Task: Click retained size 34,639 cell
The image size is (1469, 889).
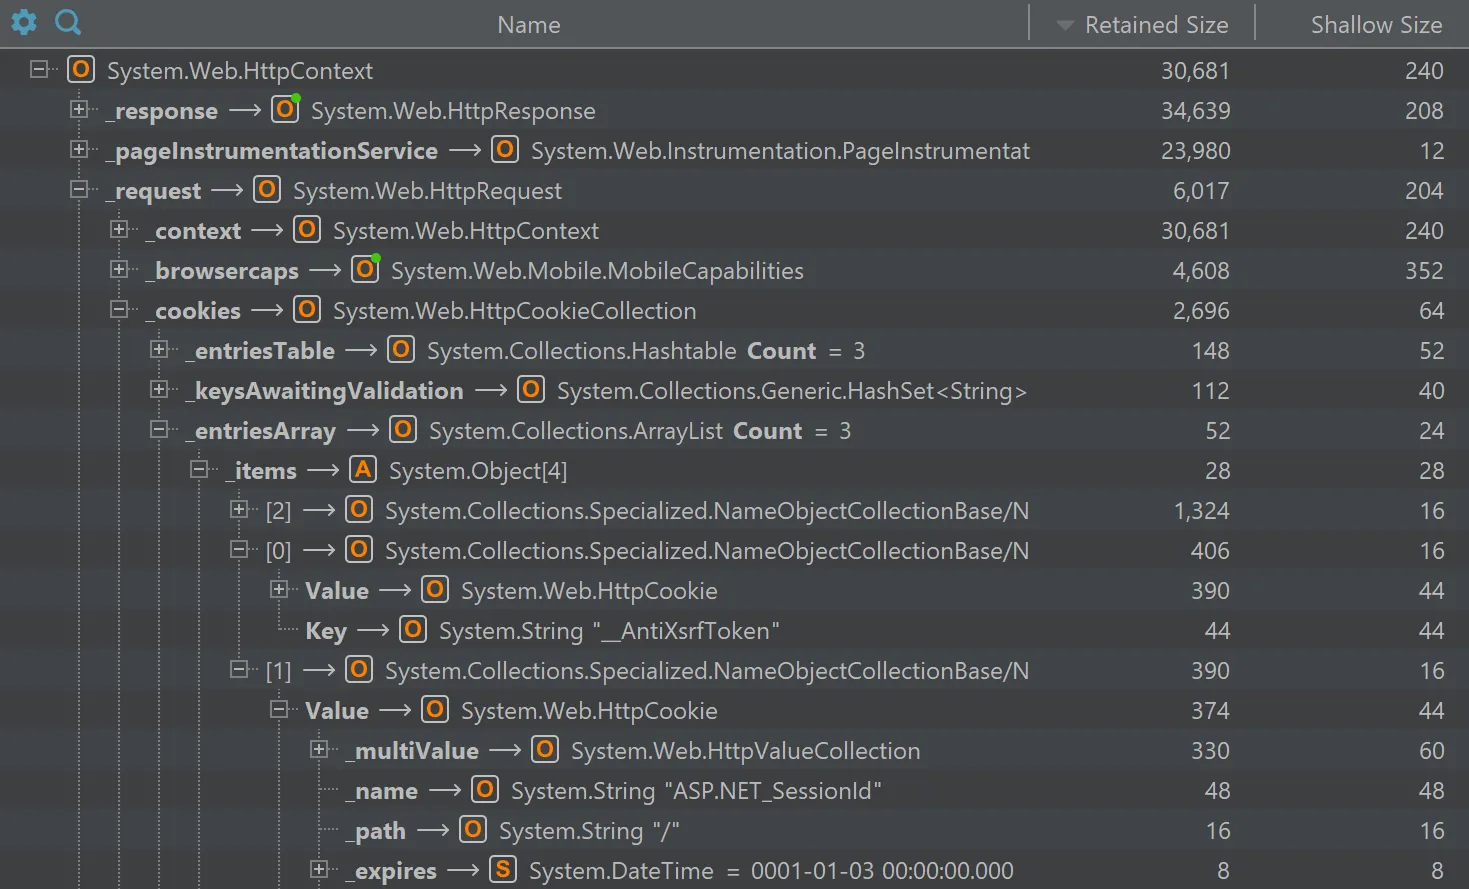Action: pyautogui.click(x=1195, y=111)
